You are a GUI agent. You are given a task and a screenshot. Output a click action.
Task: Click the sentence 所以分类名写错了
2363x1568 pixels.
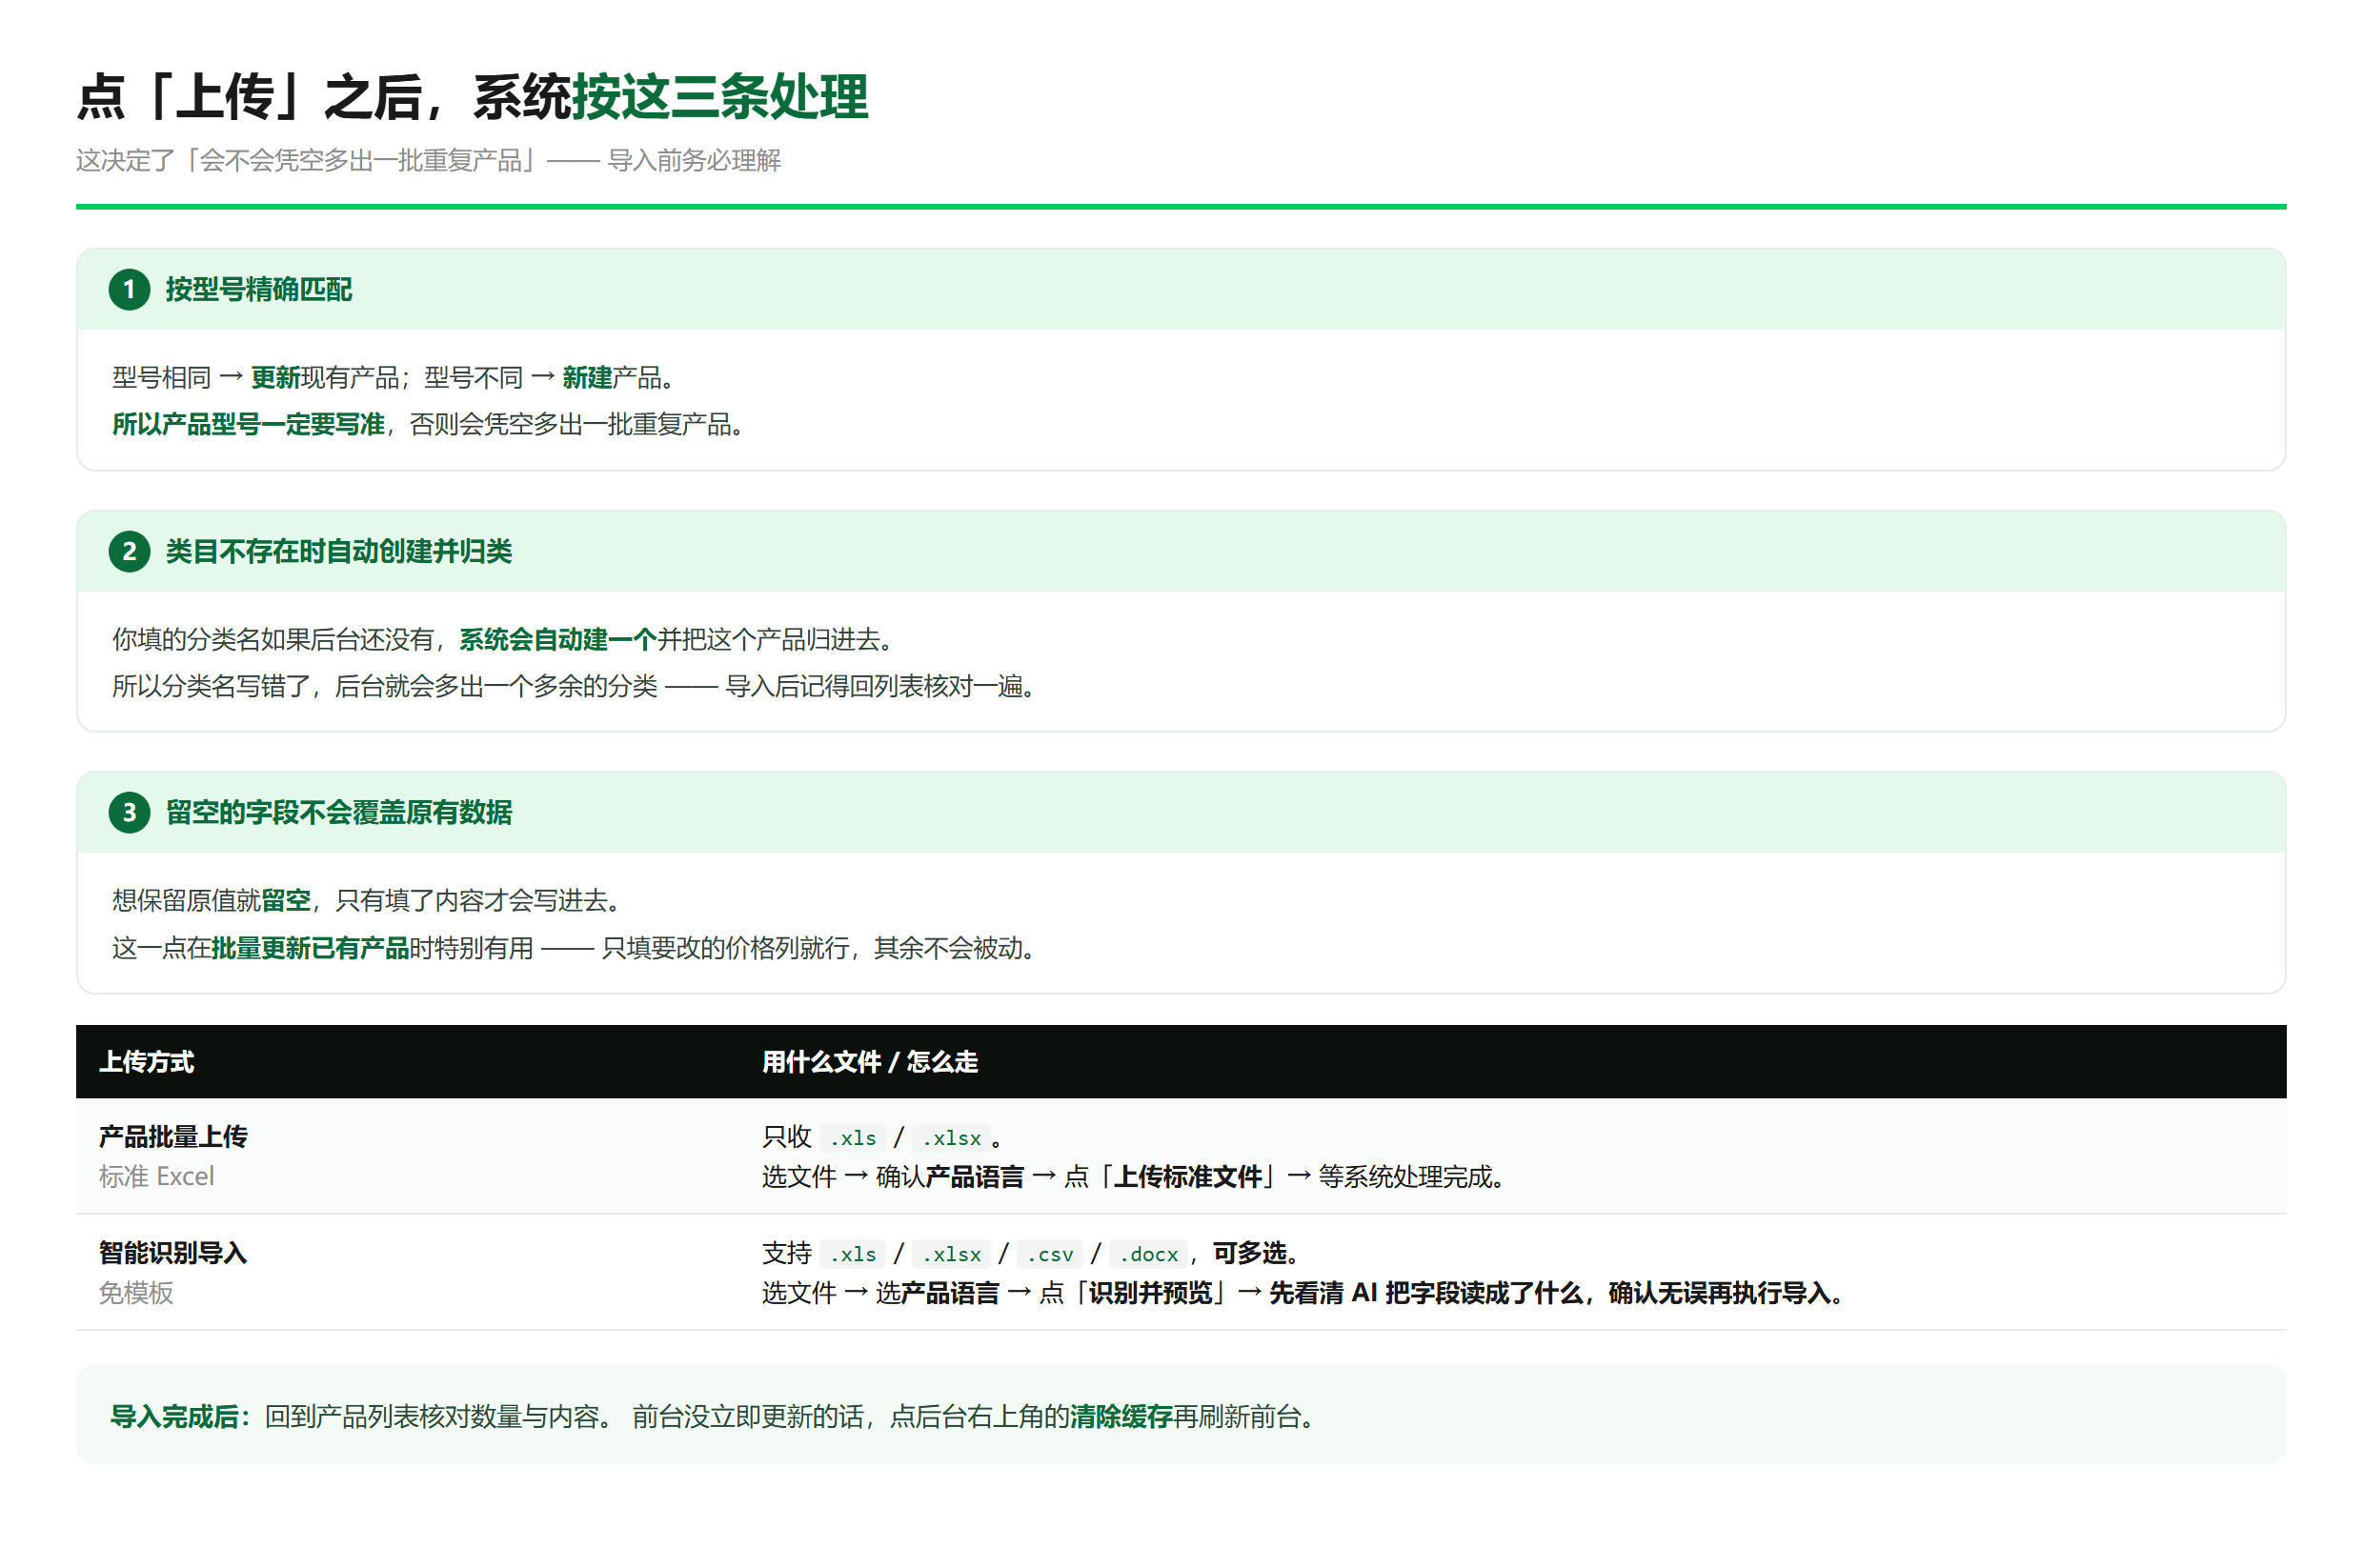211,687
